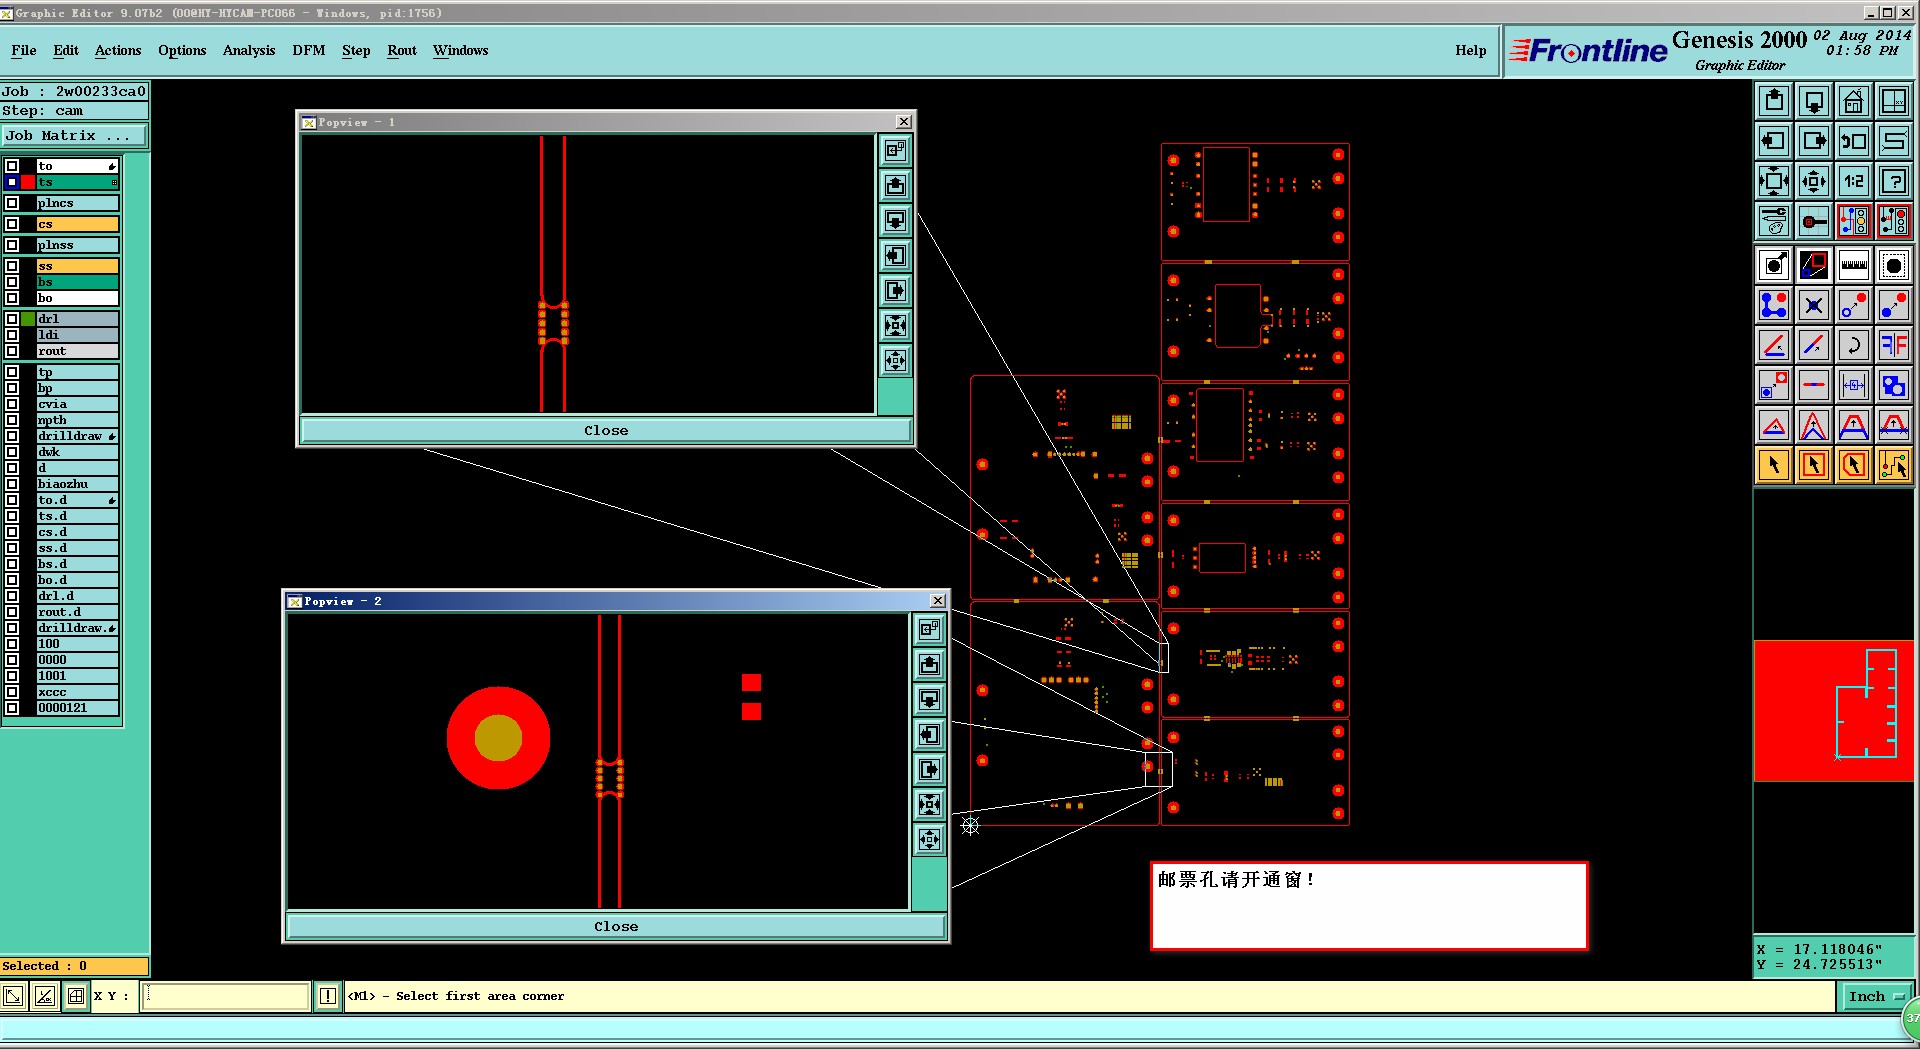Click the exclamation mark icon in status bar

click(328, 996)
